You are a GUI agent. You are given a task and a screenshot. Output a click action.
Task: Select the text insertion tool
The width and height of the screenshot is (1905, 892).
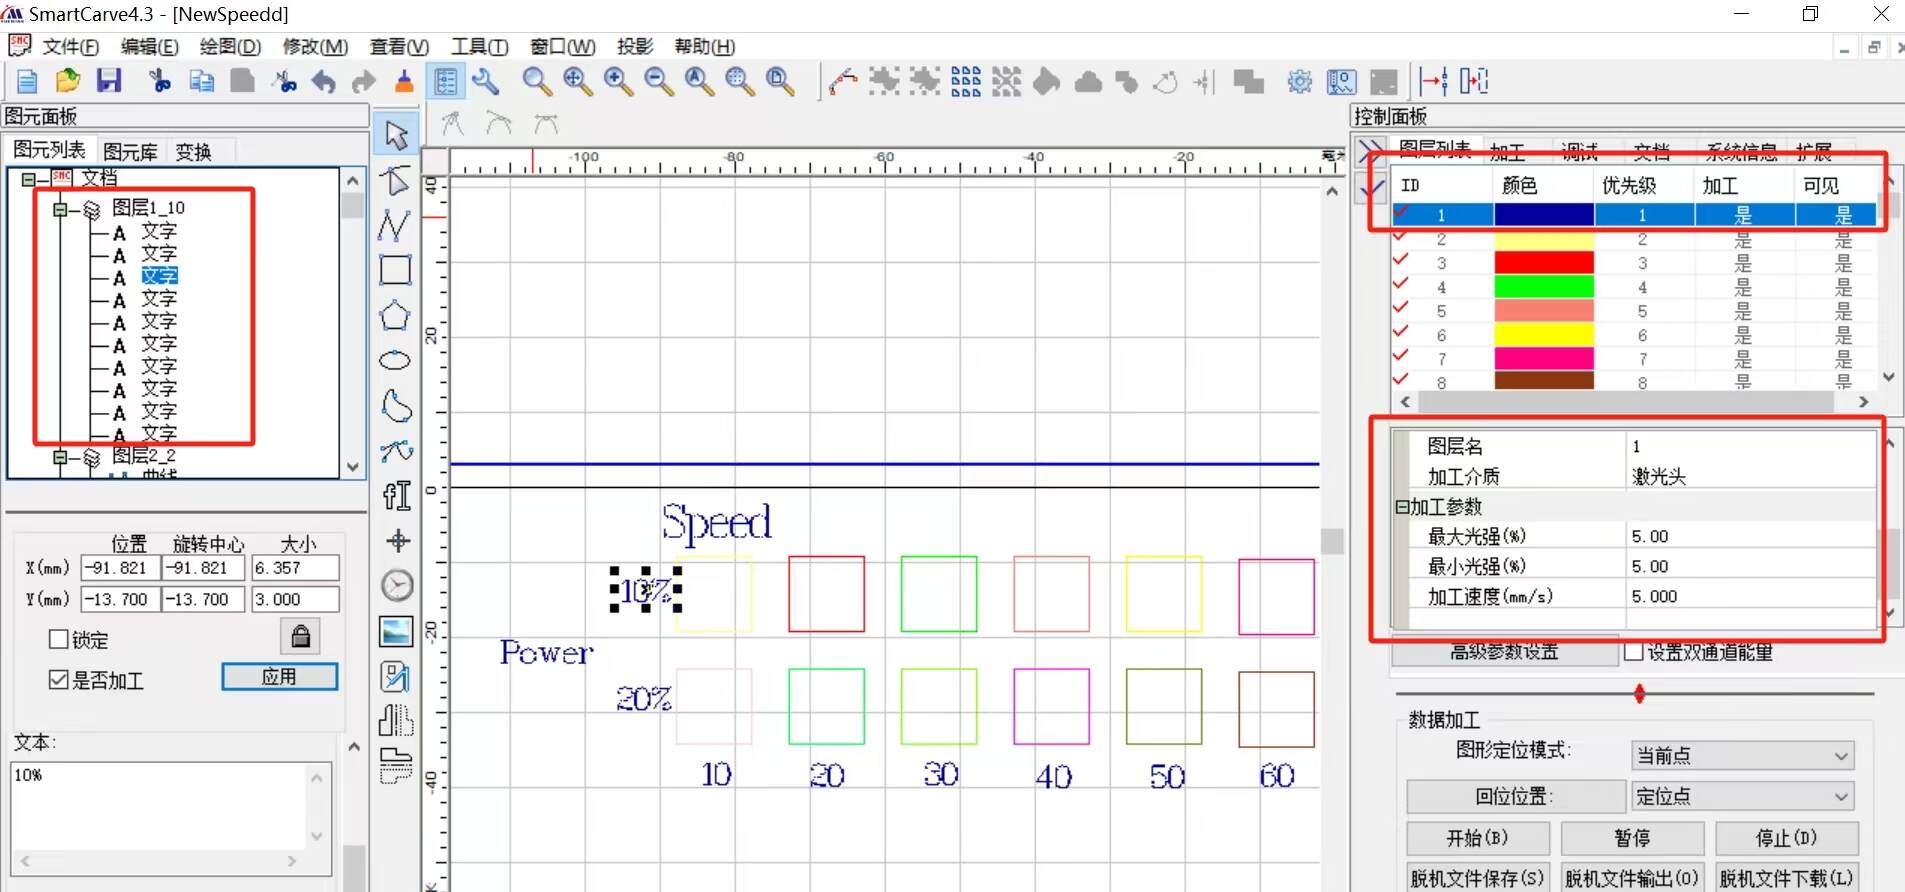[x=396, y=495]
